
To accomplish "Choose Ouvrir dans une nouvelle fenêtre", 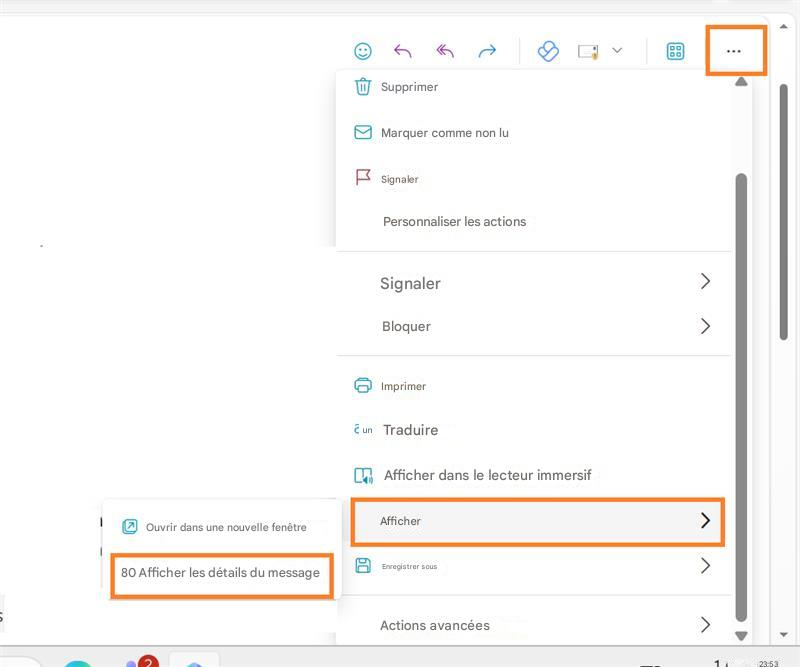I will coord(222,527).
